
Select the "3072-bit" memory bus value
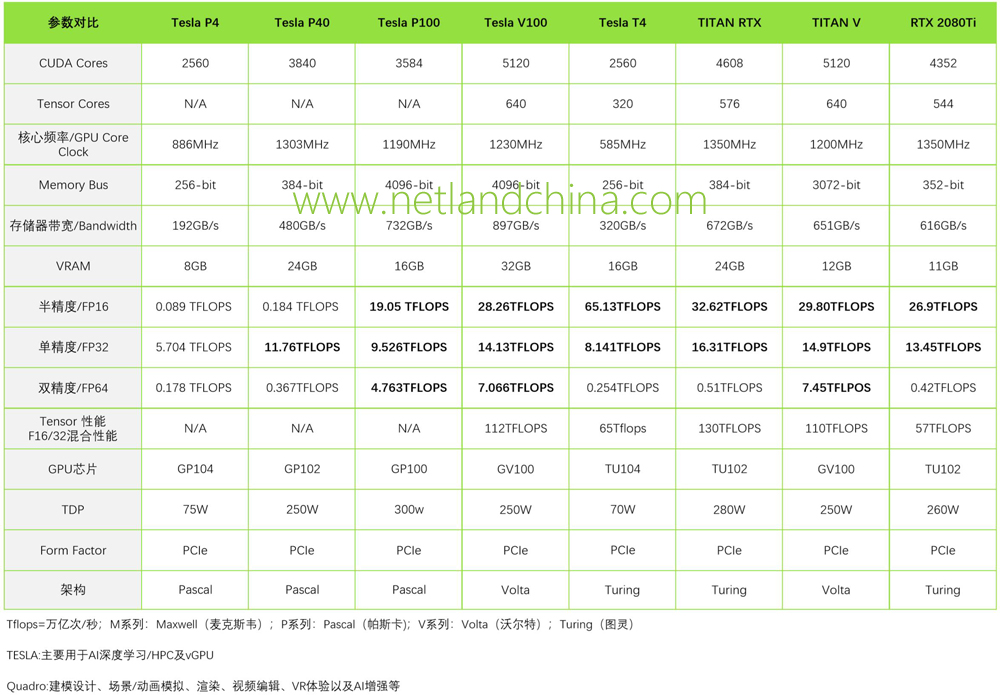pyautogui.click(x=836, y=185)
